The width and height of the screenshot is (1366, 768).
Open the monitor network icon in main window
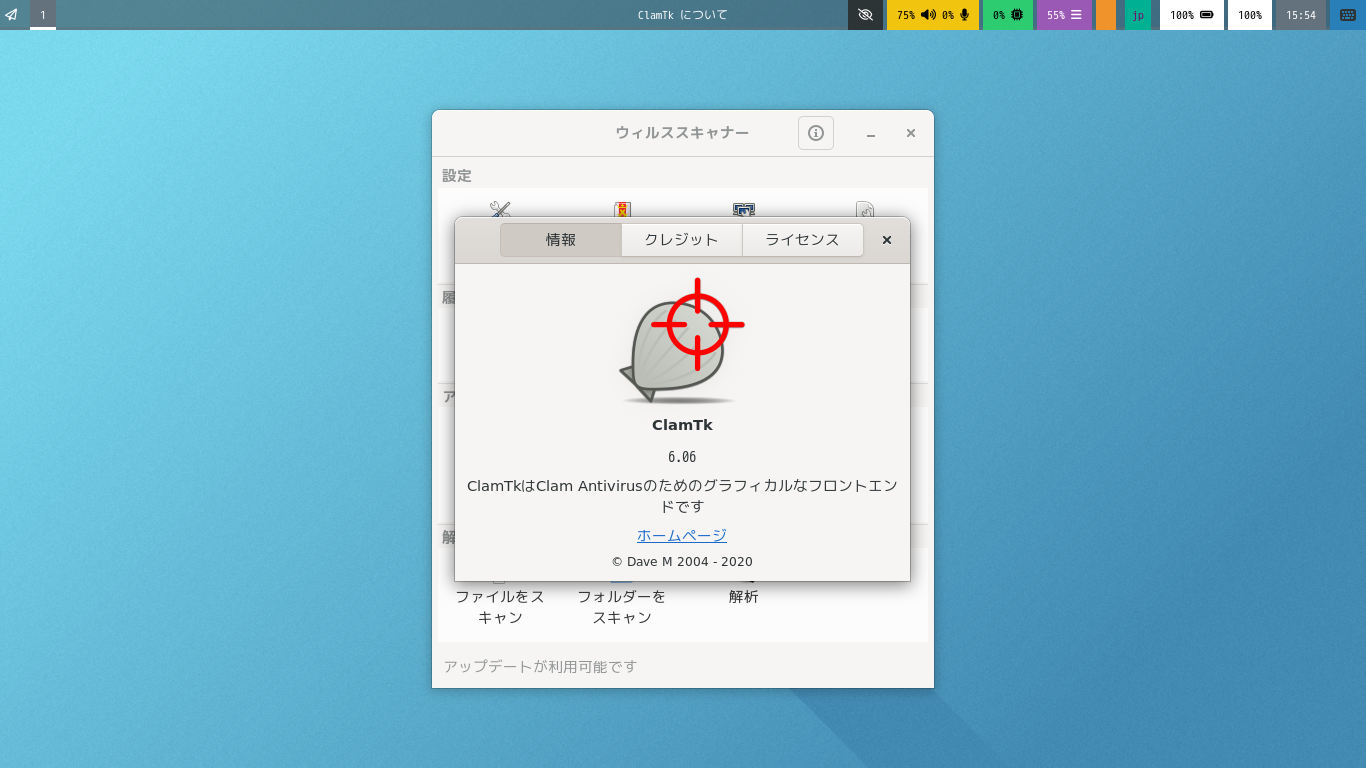tap(743, 209)
